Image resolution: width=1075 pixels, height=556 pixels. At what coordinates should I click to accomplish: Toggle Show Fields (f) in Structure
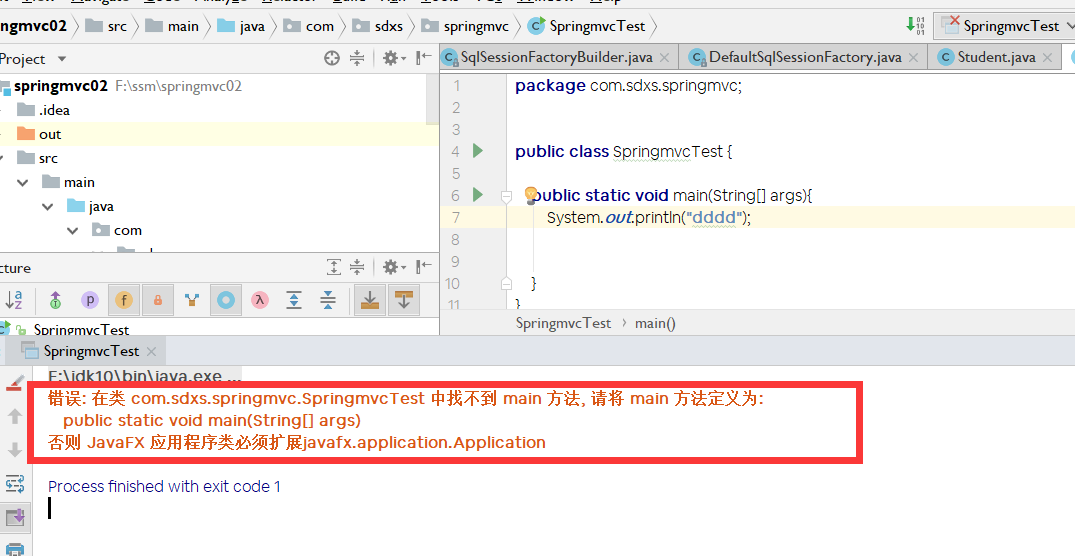[123, 300]
